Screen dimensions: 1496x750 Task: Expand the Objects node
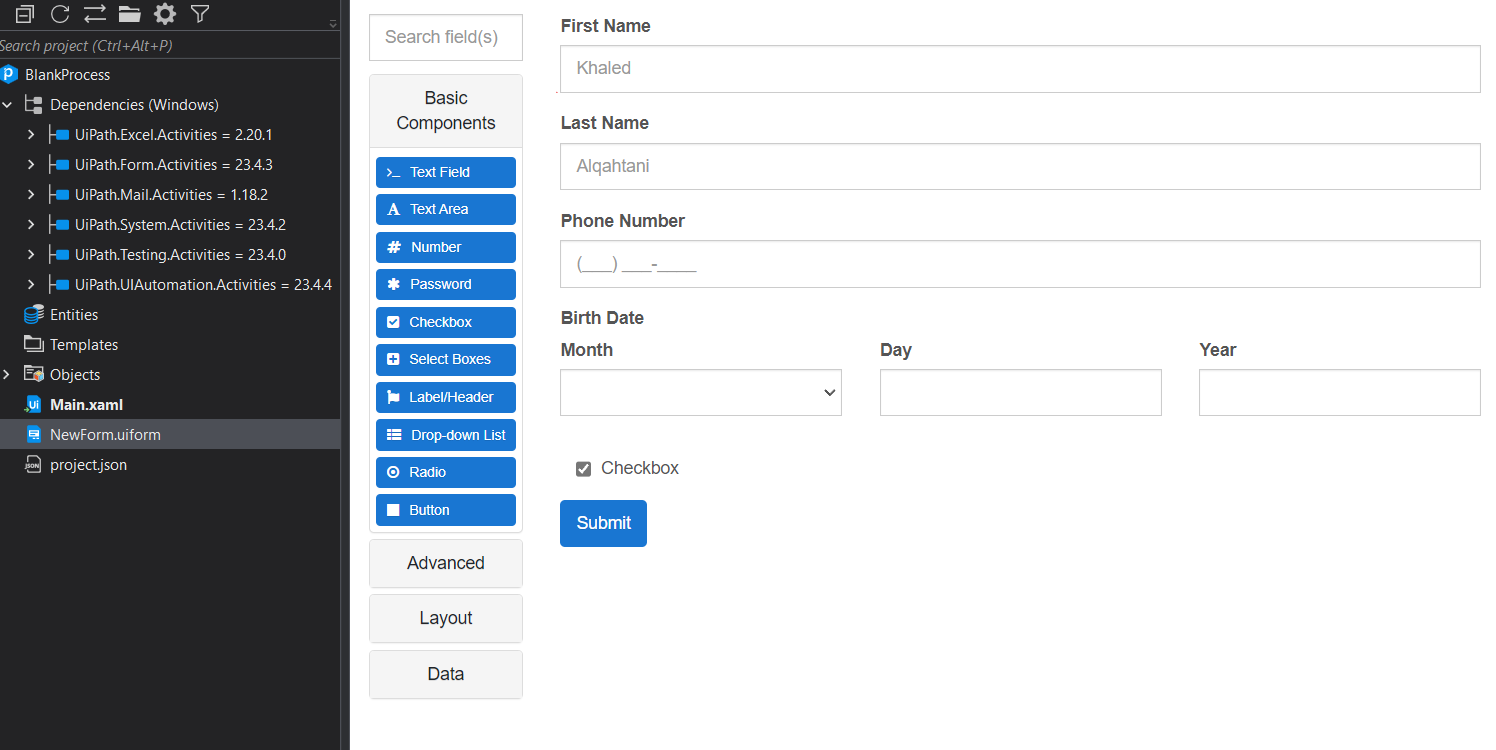tap(8, 375)
